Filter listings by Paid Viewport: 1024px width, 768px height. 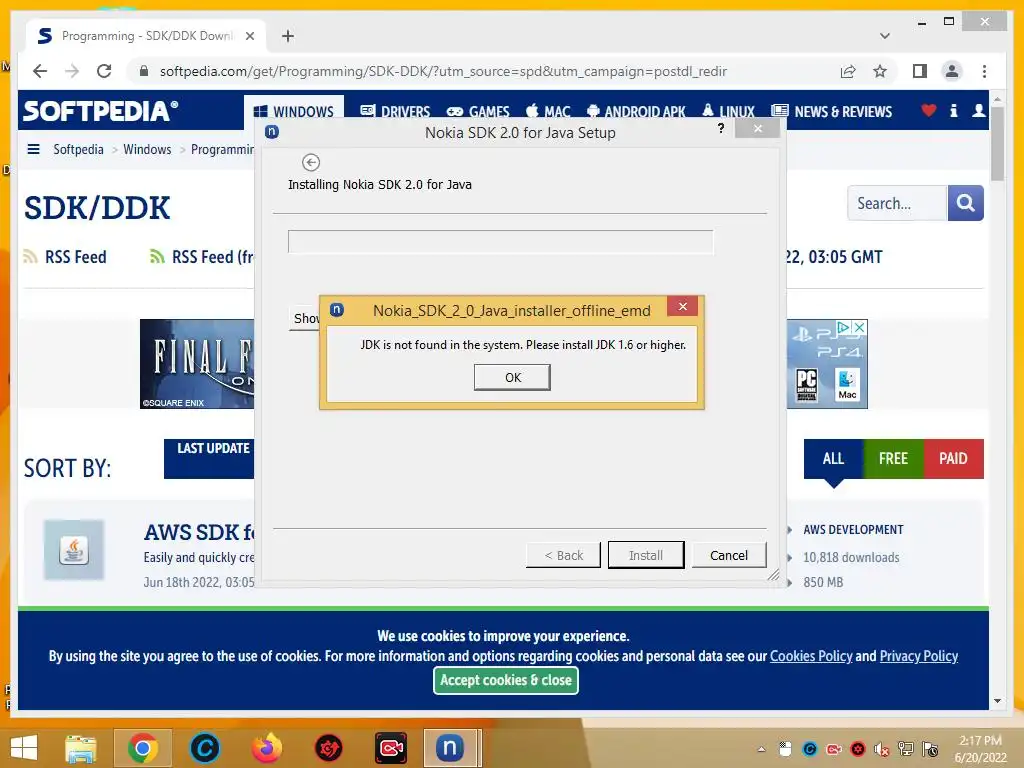tap(953, 458)
